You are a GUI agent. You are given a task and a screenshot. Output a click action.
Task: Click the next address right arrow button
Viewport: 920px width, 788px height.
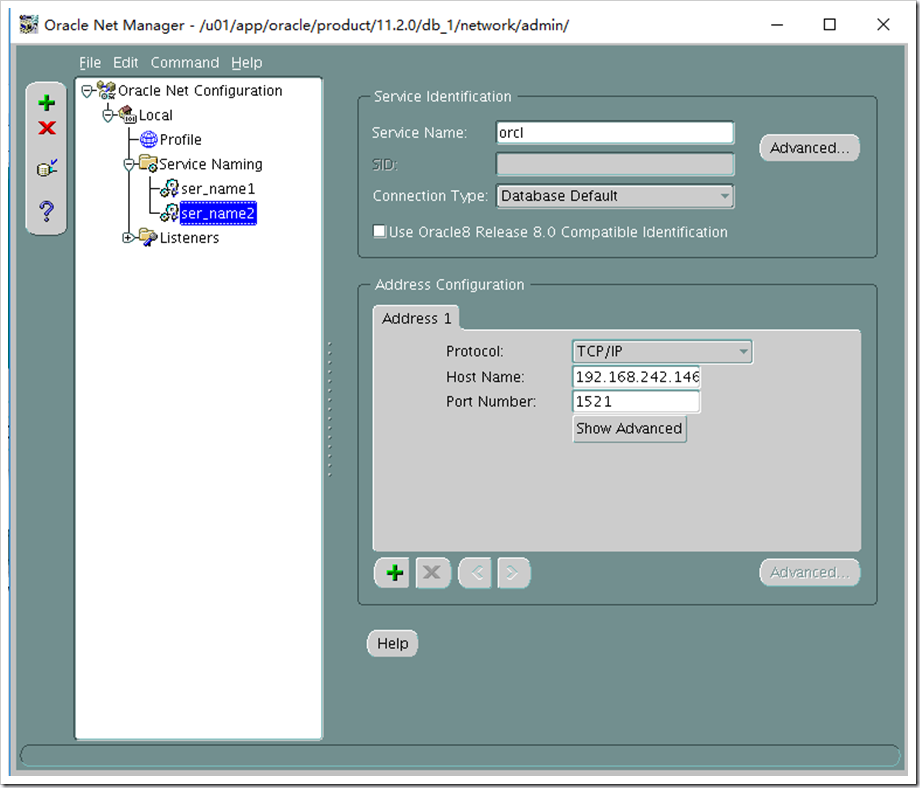pyautogui.click(x=513, y=573)
